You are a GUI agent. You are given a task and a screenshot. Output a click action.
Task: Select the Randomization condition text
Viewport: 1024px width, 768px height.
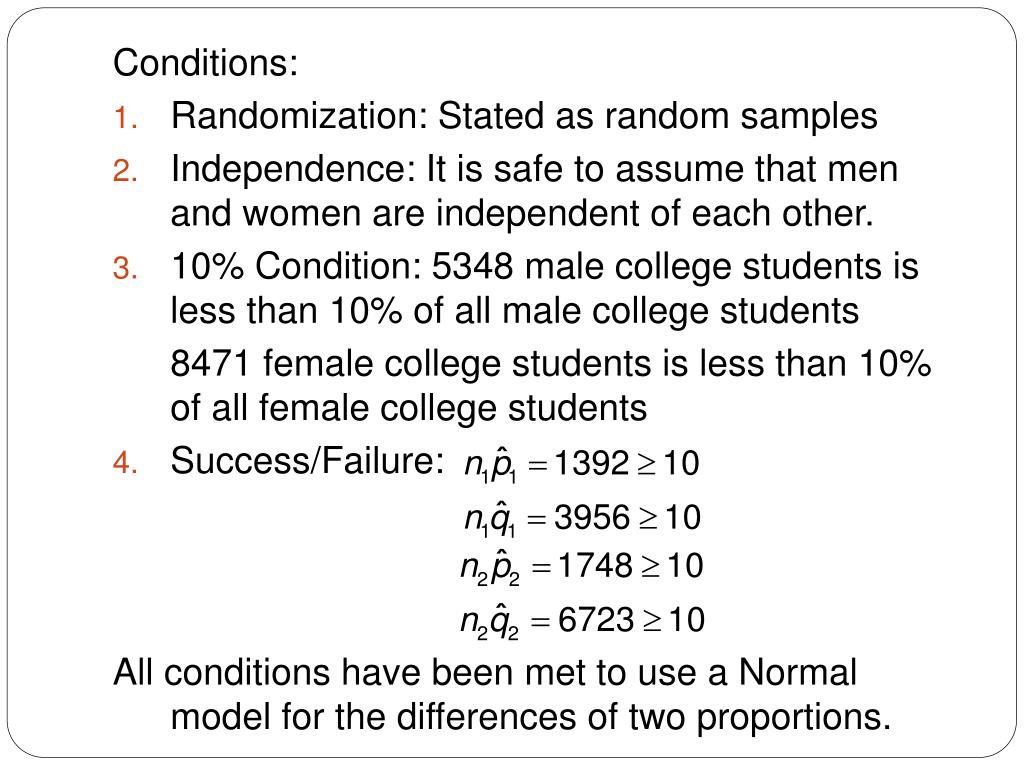point(524,116)
